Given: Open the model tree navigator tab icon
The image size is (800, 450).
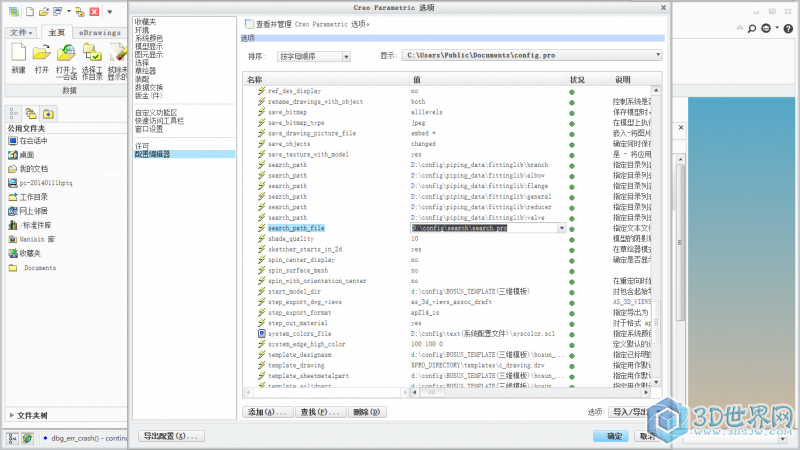Looking at the screenshot, I should [x=14, y=113].
